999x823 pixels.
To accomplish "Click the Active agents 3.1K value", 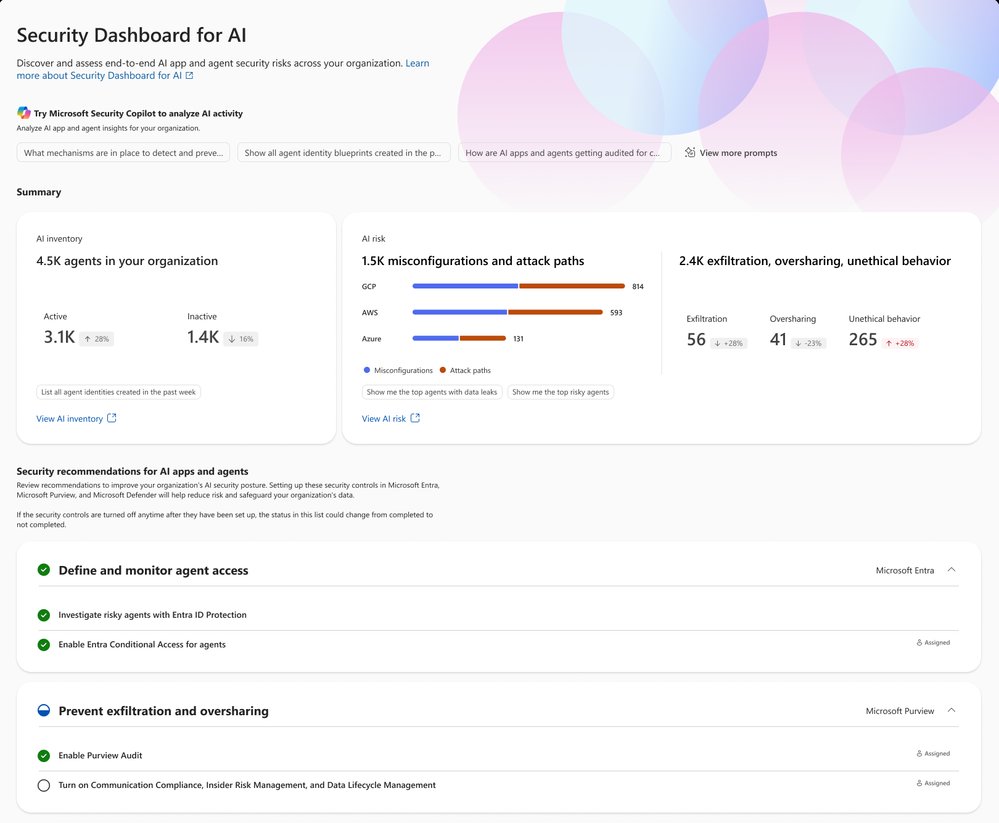I will click(x=59, y=337).
